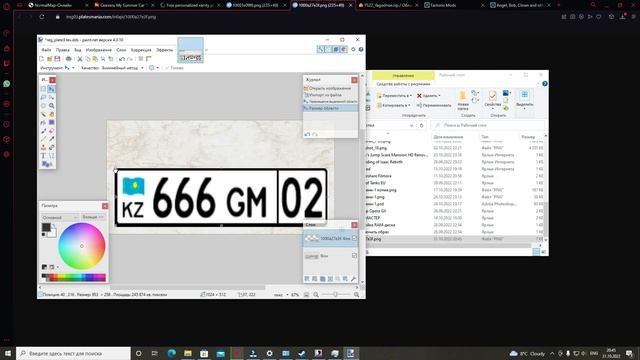Open Explorer address bar history dropdown
640x360 pixels.
(411, 126)
